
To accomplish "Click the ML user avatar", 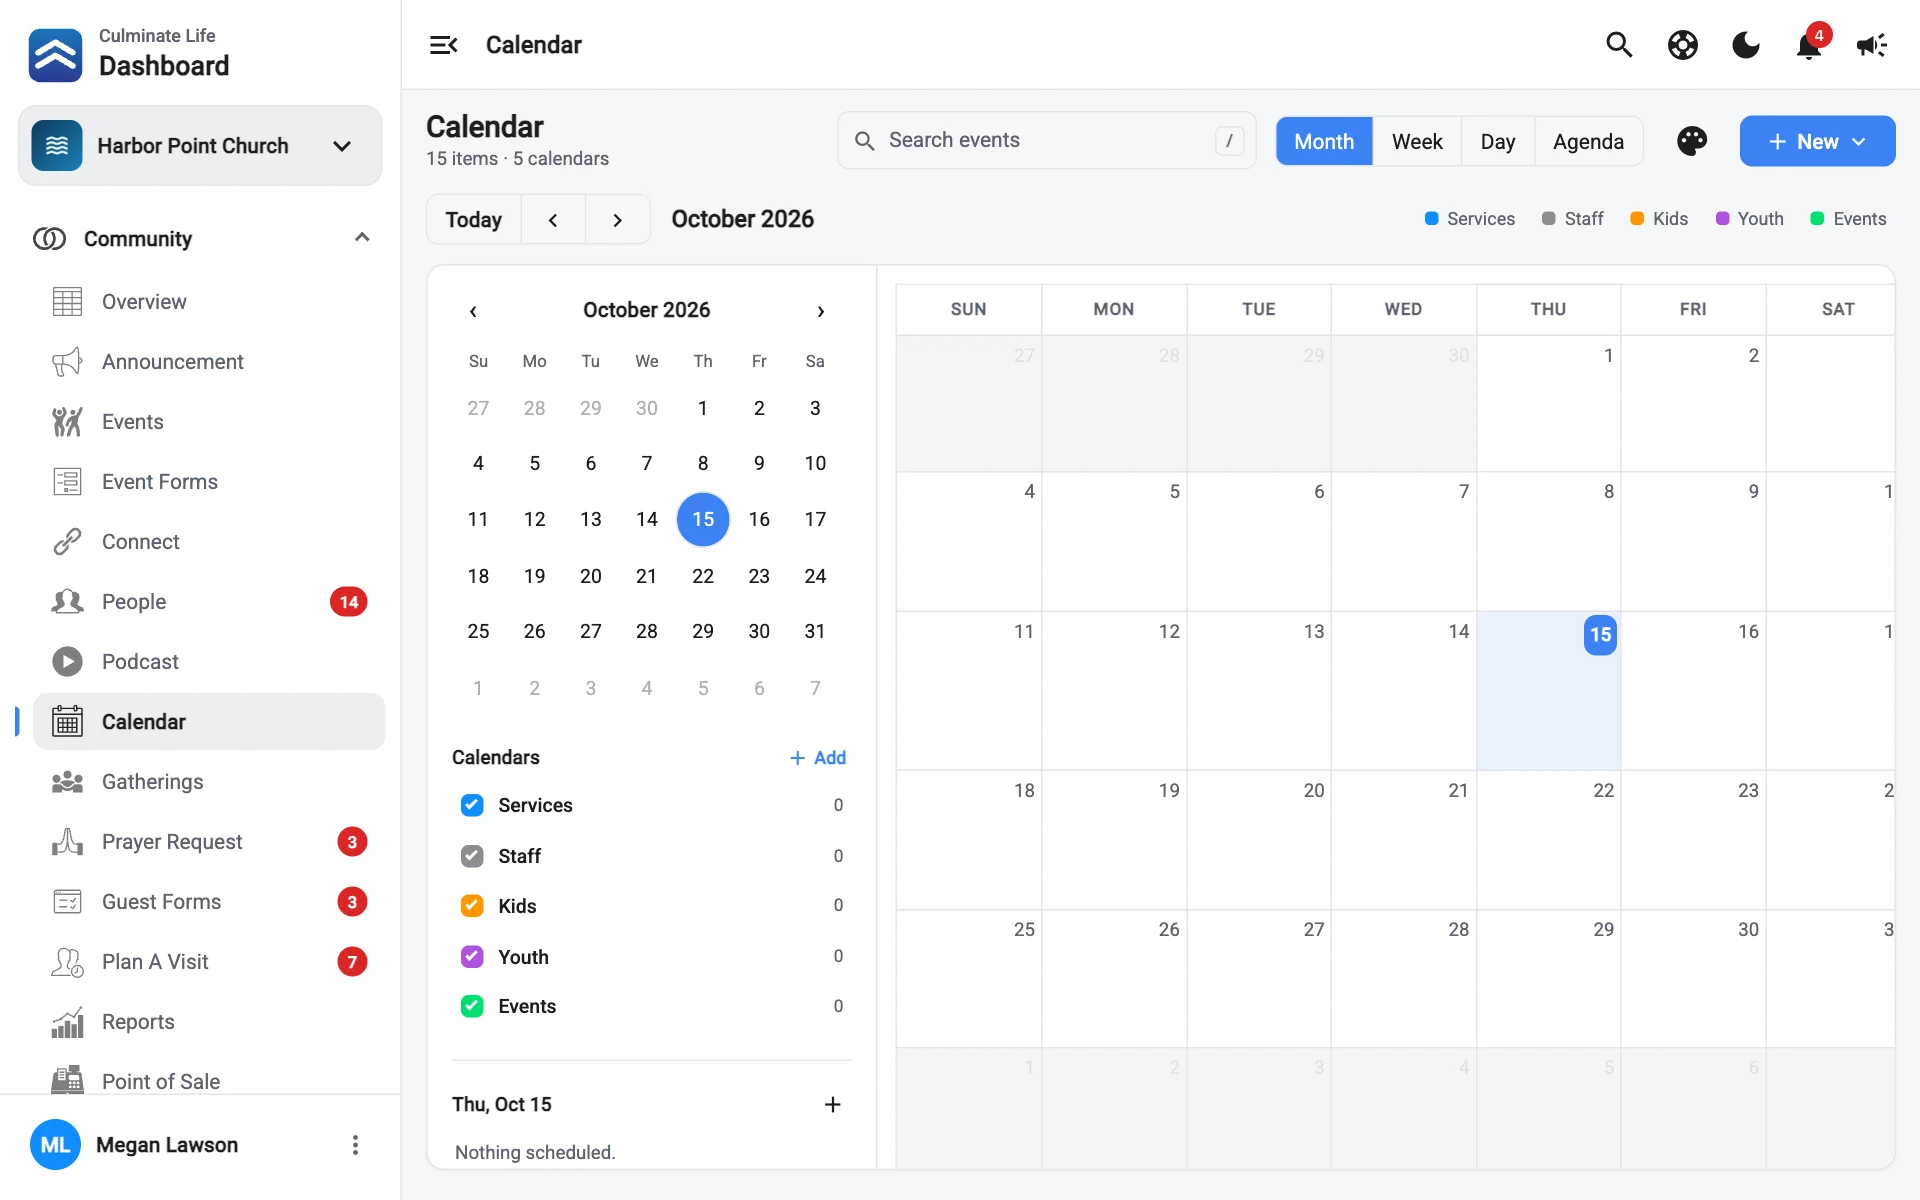I will pos(55,1145).
